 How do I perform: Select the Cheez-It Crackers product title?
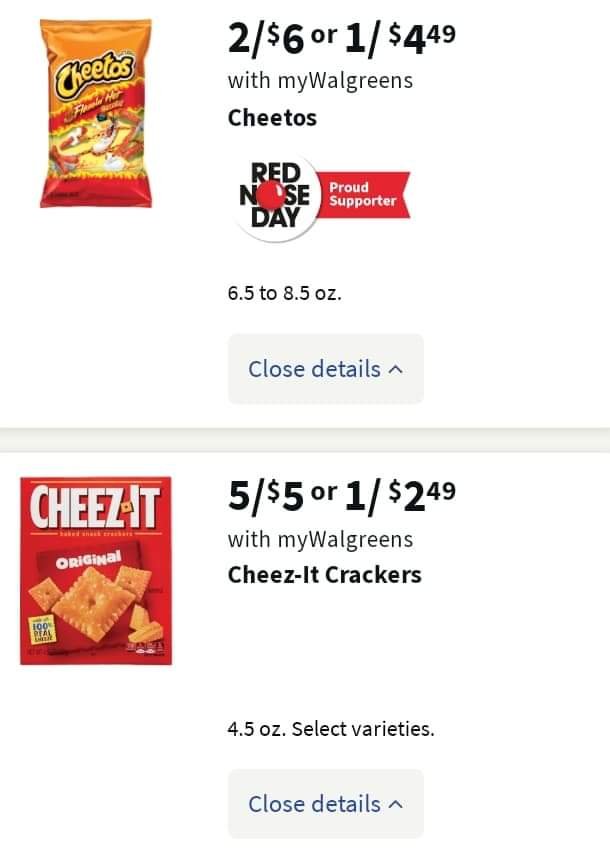pos(324,575)
